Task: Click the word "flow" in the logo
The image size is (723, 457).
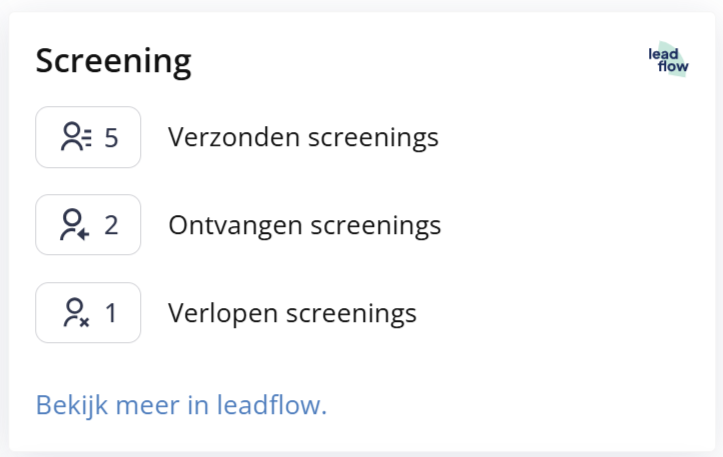Action: pyautogui.click(x=673, y=68)
